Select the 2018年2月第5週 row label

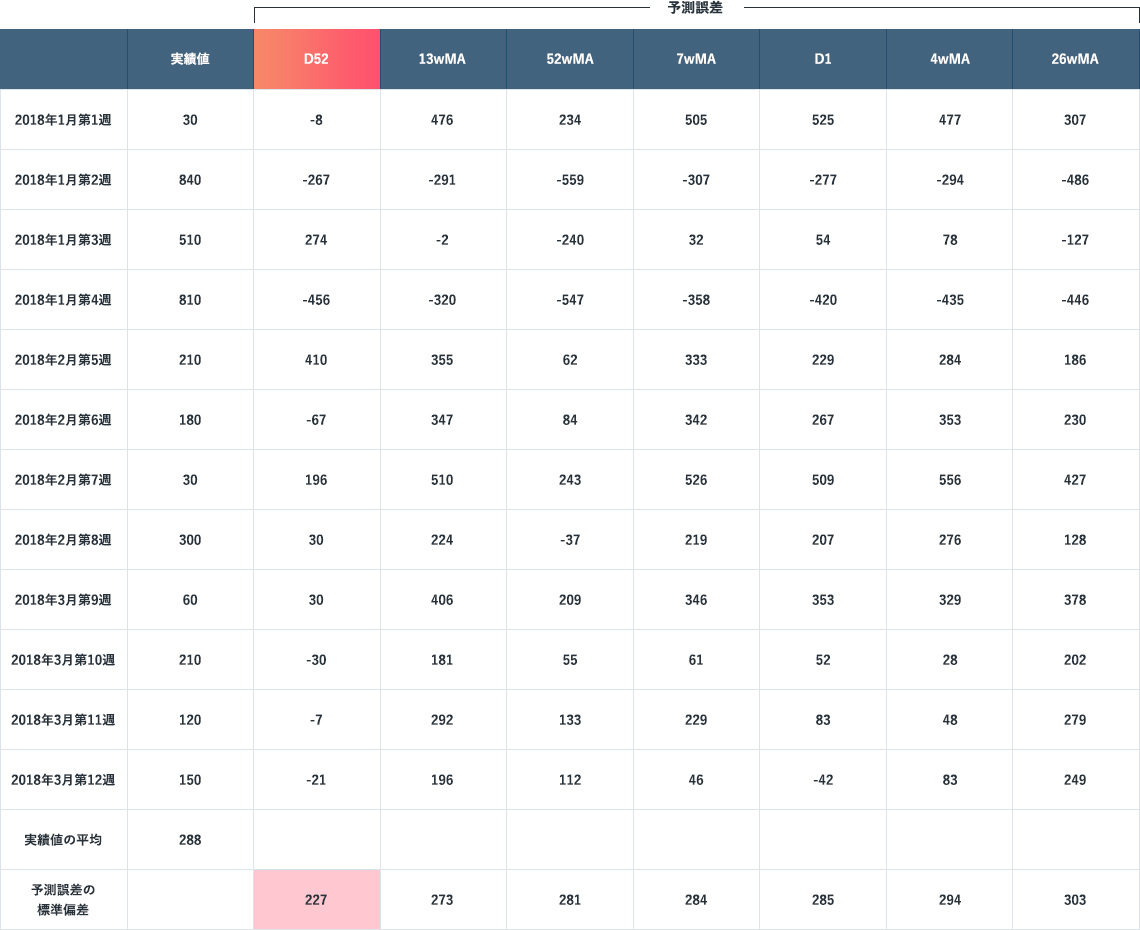(63, 360)
